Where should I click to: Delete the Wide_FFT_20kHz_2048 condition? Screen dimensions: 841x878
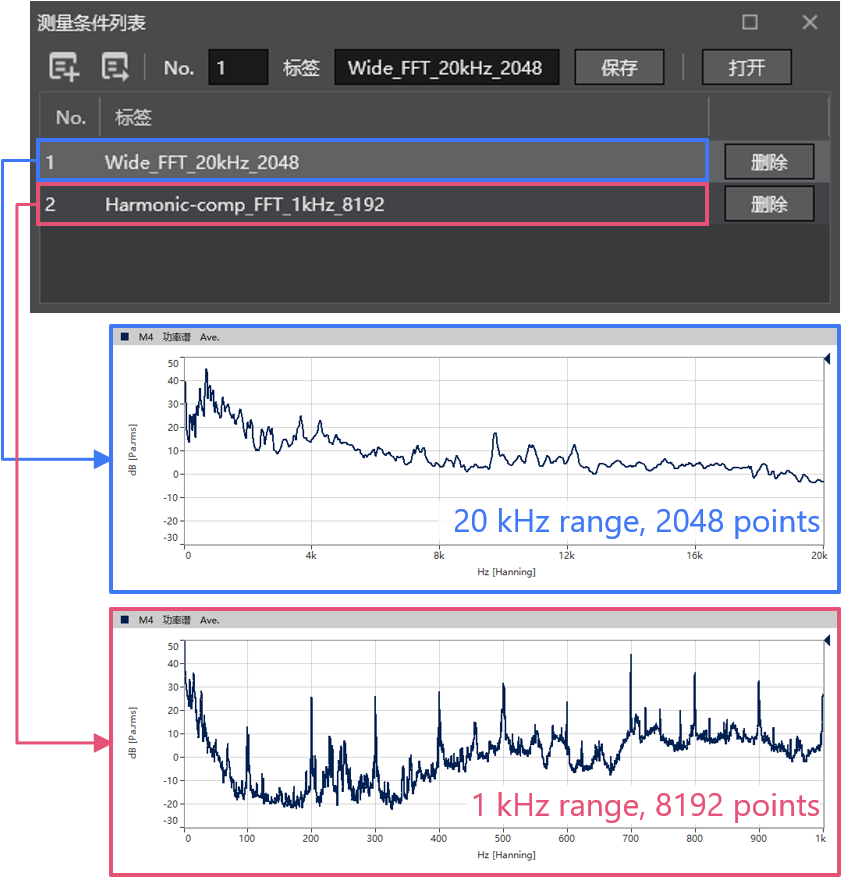(769, 161)
